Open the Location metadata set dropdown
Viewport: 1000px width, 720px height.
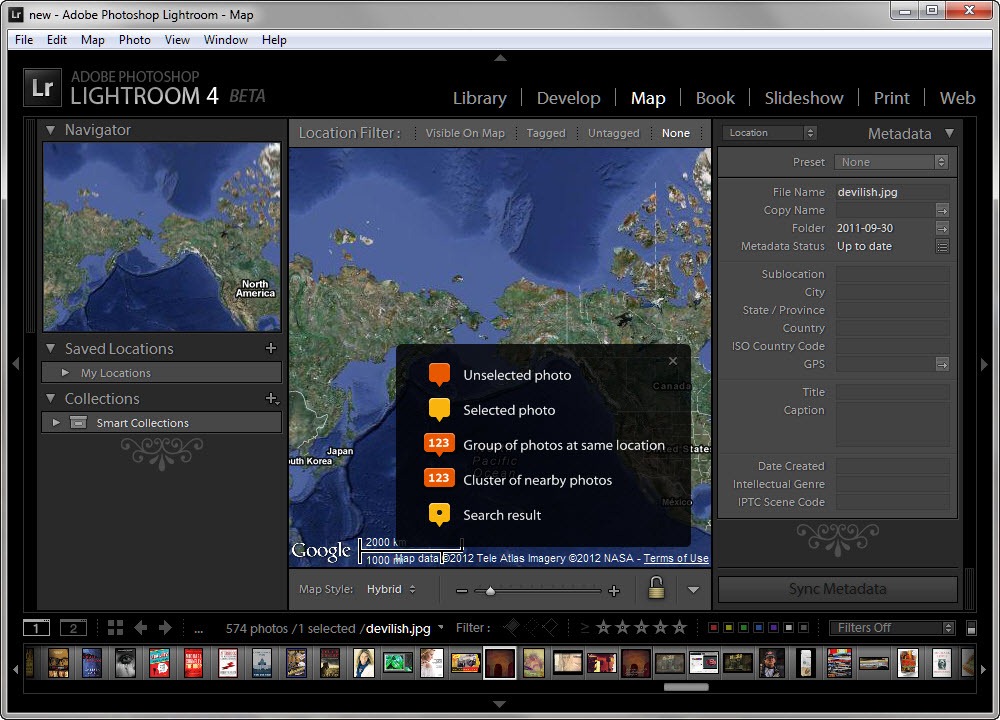coord(769,133)
